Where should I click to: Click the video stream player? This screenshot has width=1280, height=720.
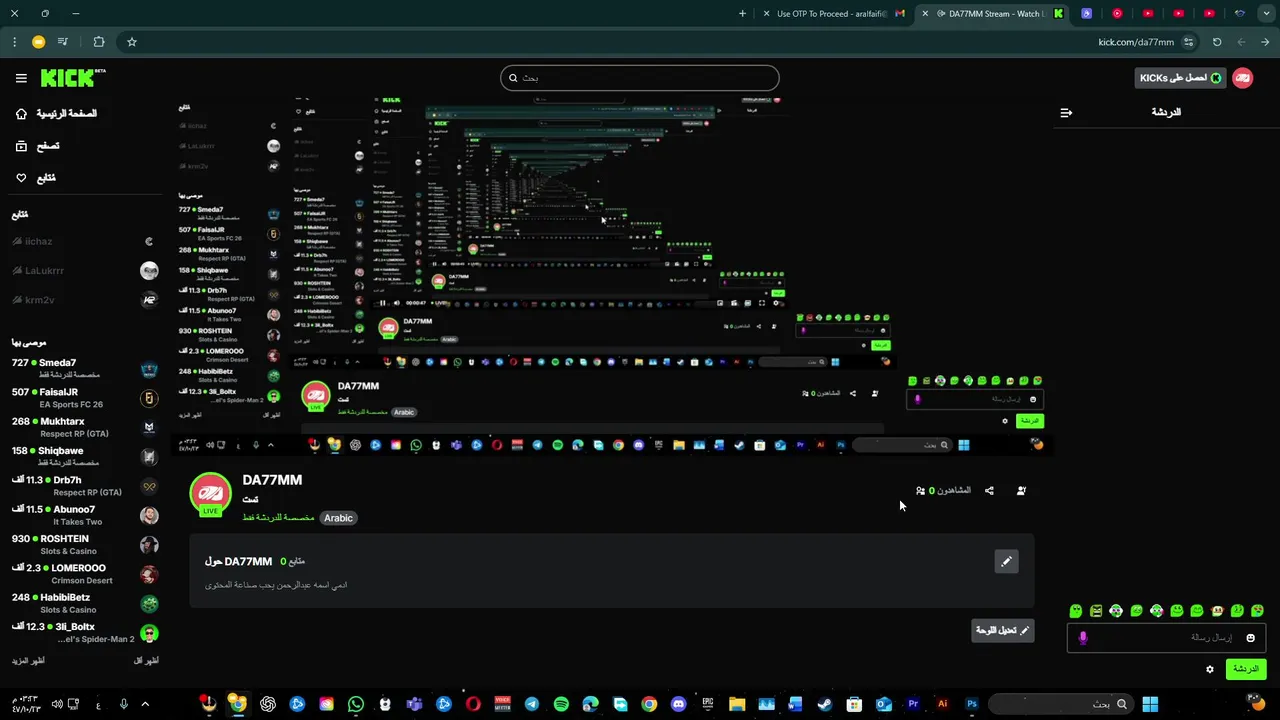point(610,275)
